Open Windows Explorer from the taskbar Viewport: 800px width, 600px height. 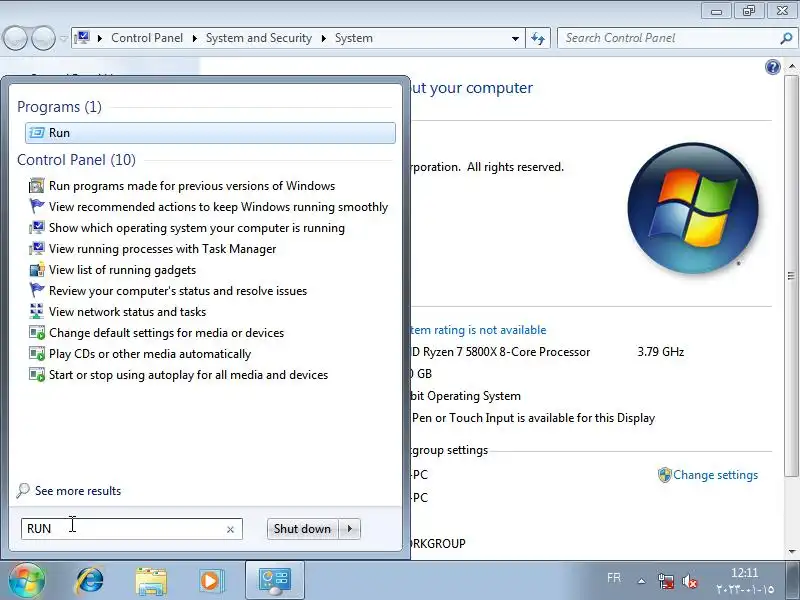point(151,581)
